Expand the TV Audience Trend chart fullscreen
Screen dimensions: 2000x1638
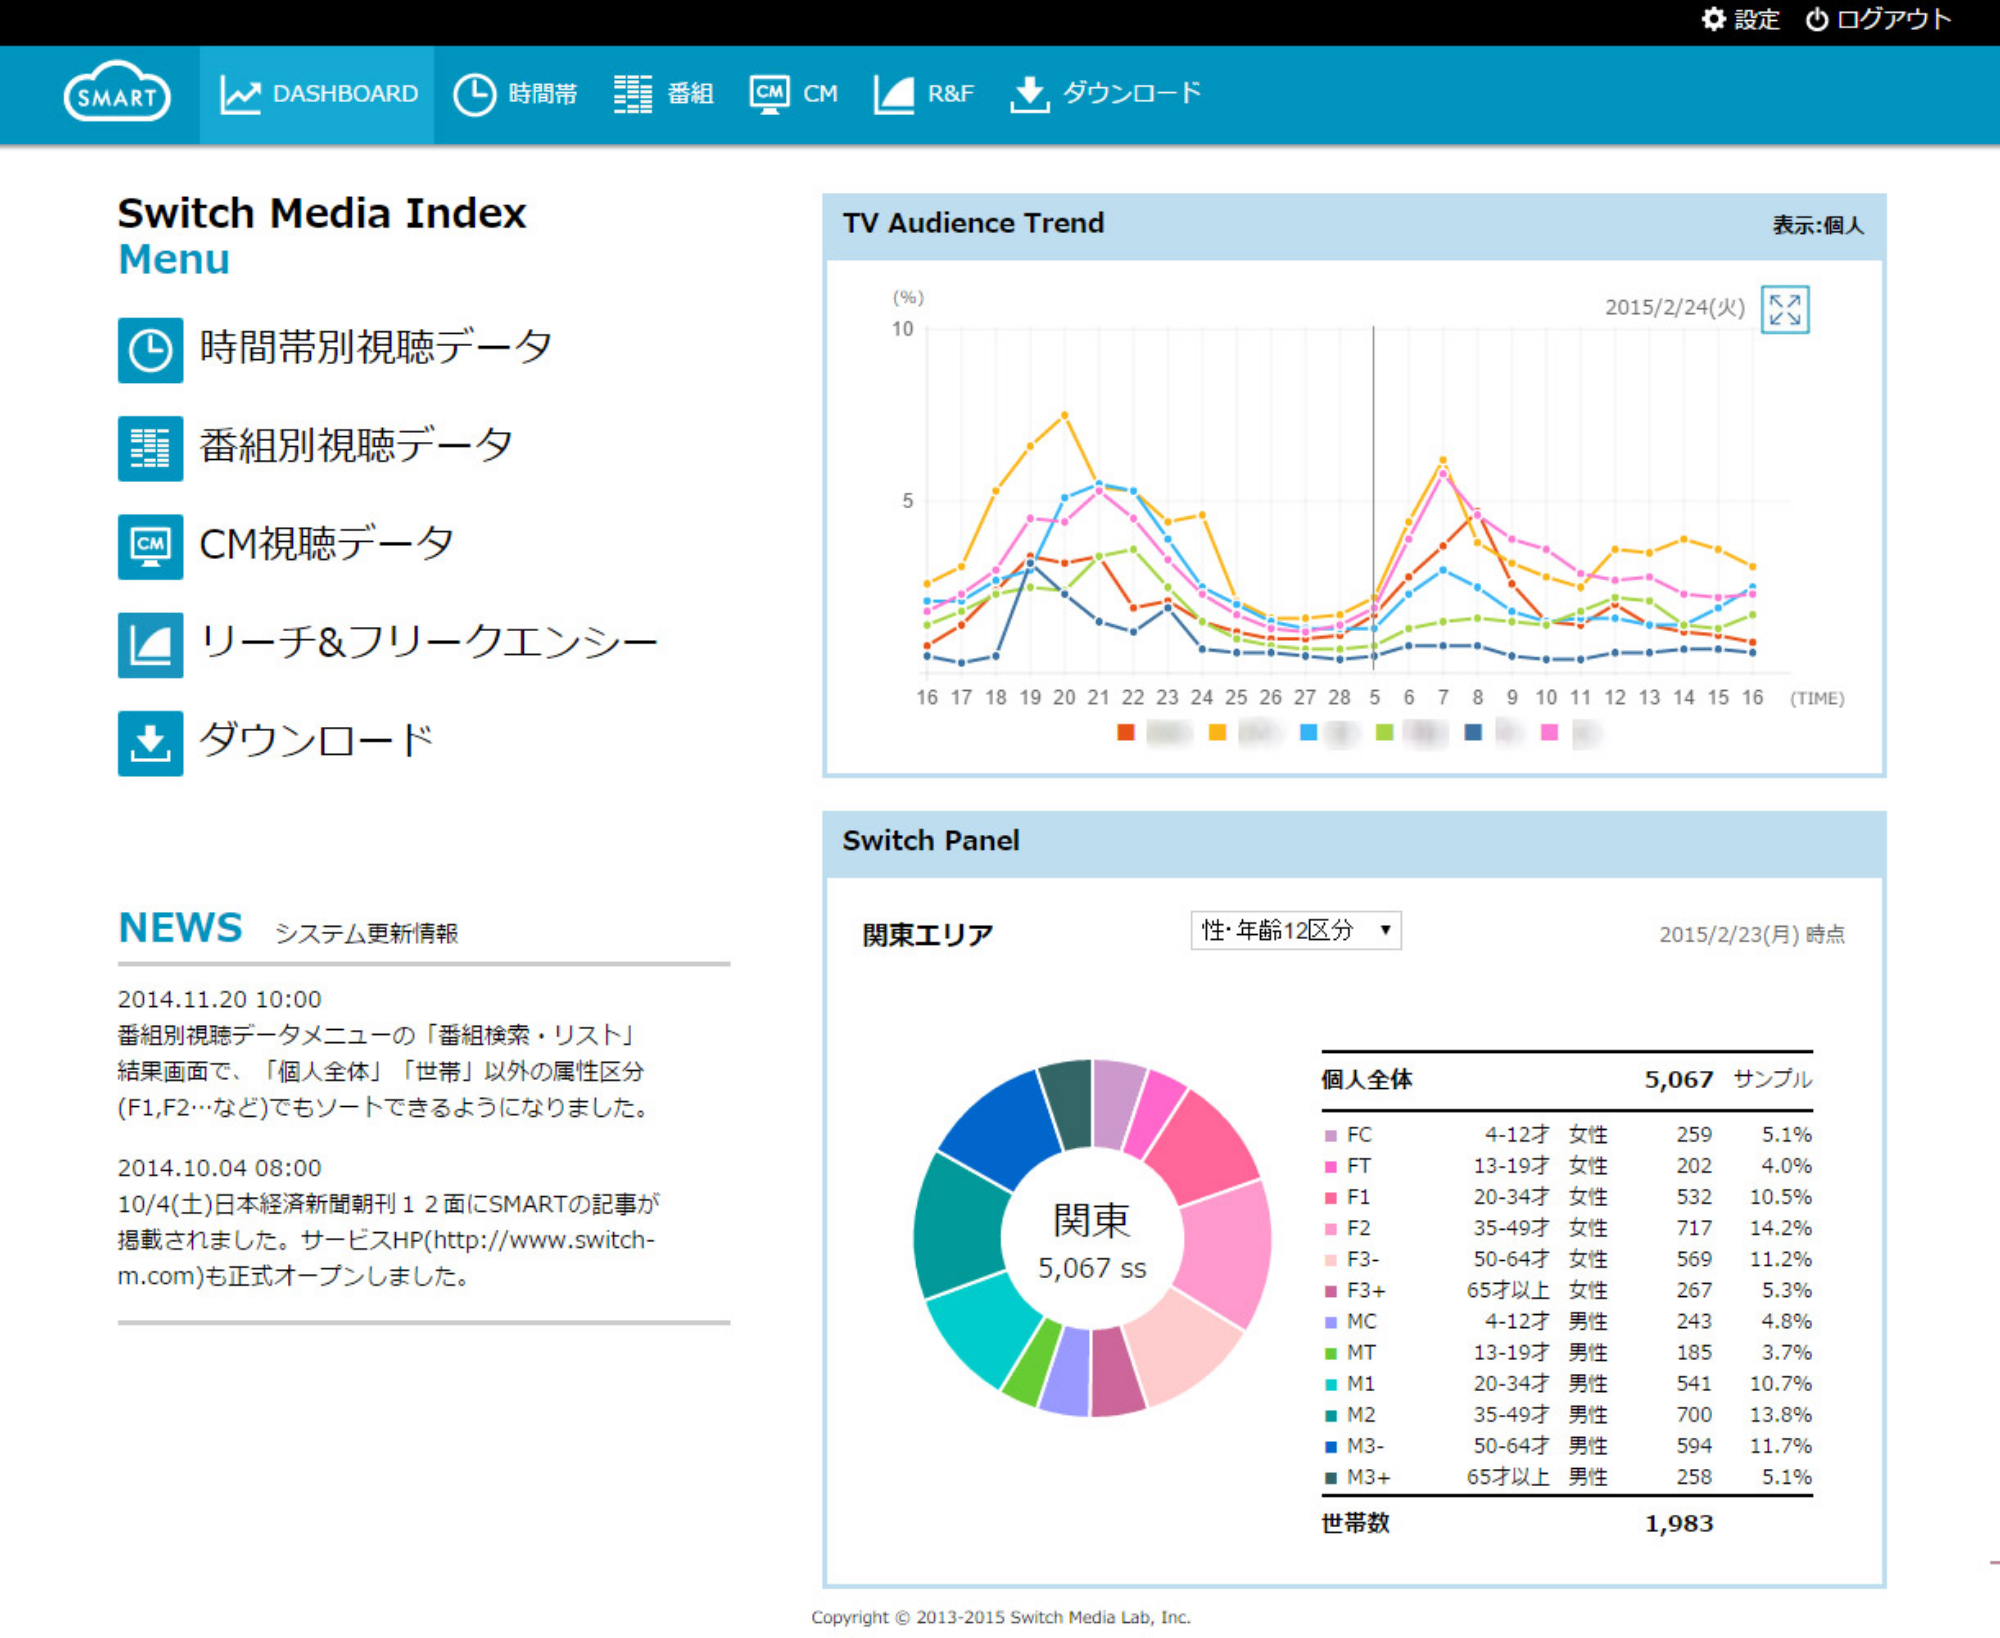pos(1785,309)
